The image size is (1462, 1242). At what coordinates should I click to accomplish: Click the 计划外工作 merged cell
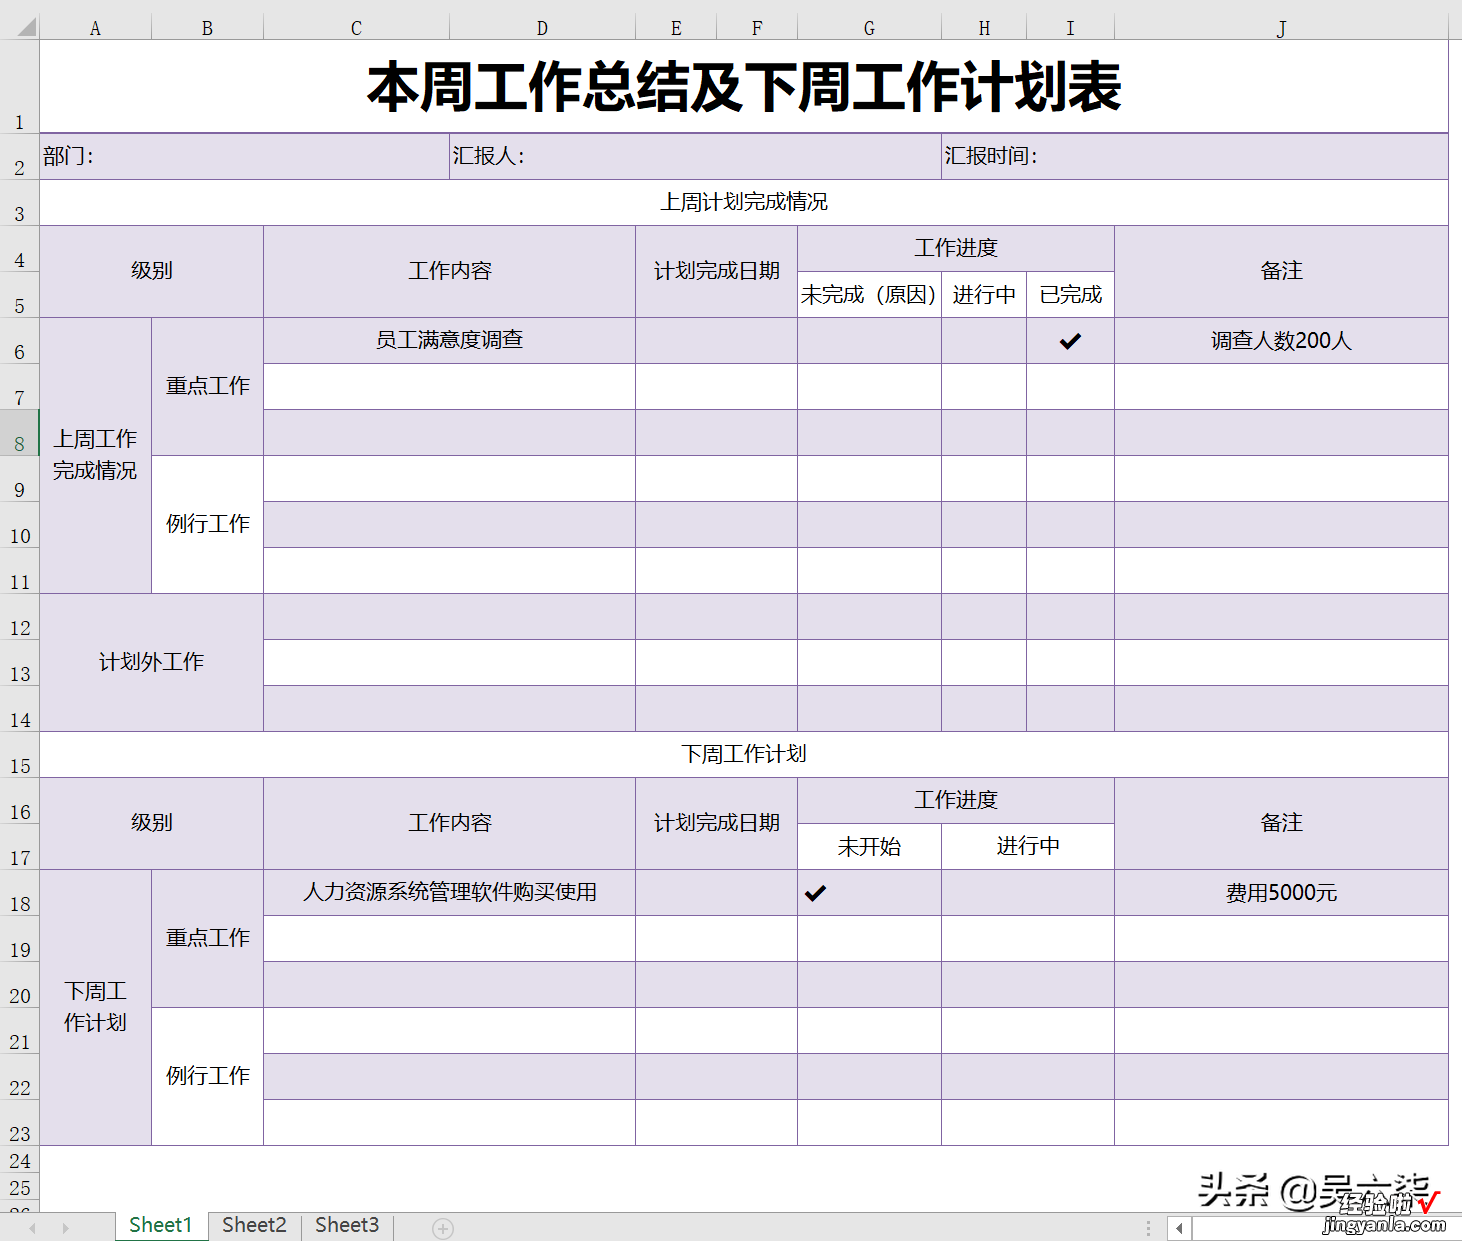pos(151,662)
